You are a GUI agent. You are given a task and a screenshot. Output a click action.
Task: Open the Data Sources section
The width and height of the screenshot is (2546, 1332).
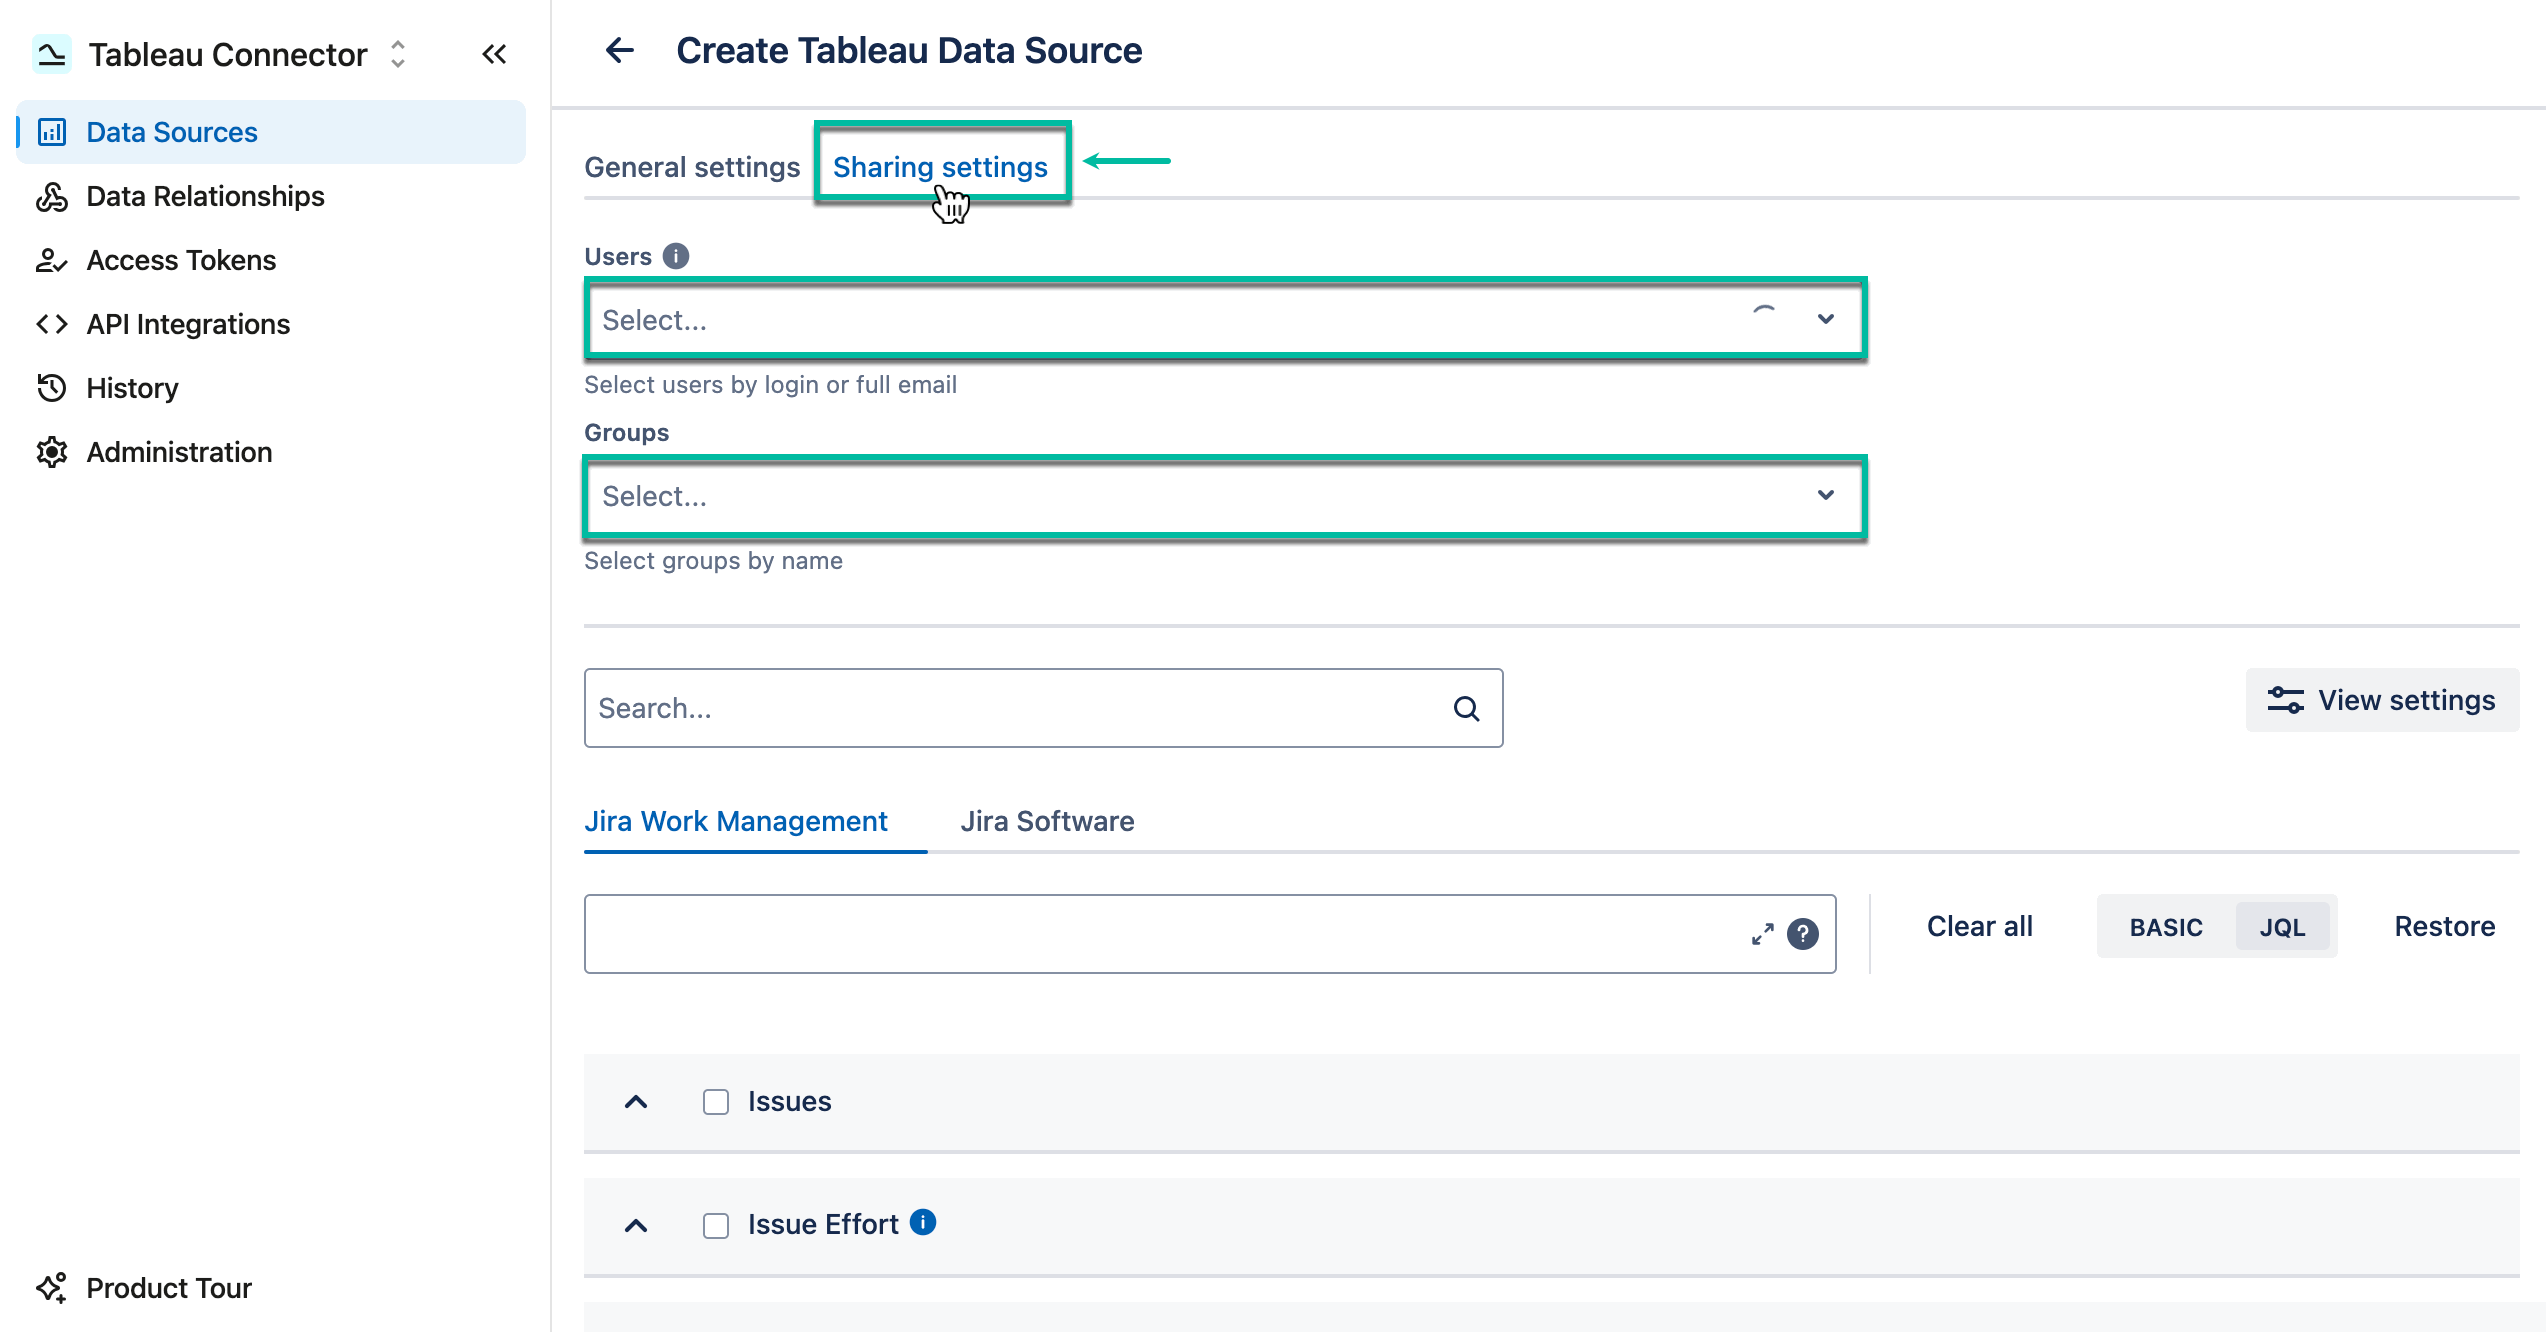click(171, 131)
